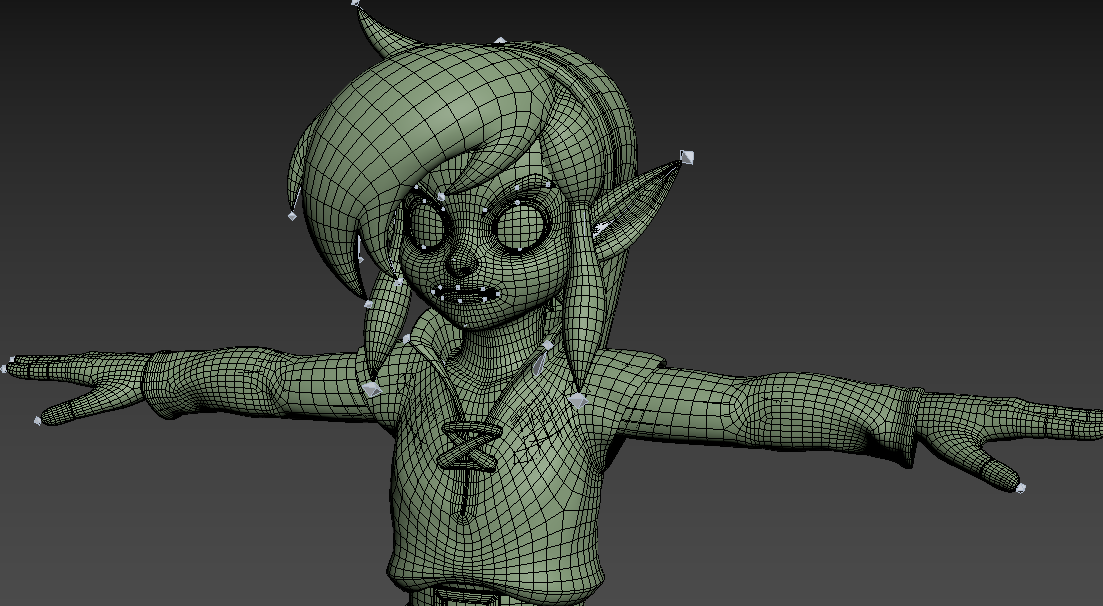Select the nub helper at the thumb tip of the hand opposite the ear
This screenshot has height=606, width=1103.
tap(38, 421)
